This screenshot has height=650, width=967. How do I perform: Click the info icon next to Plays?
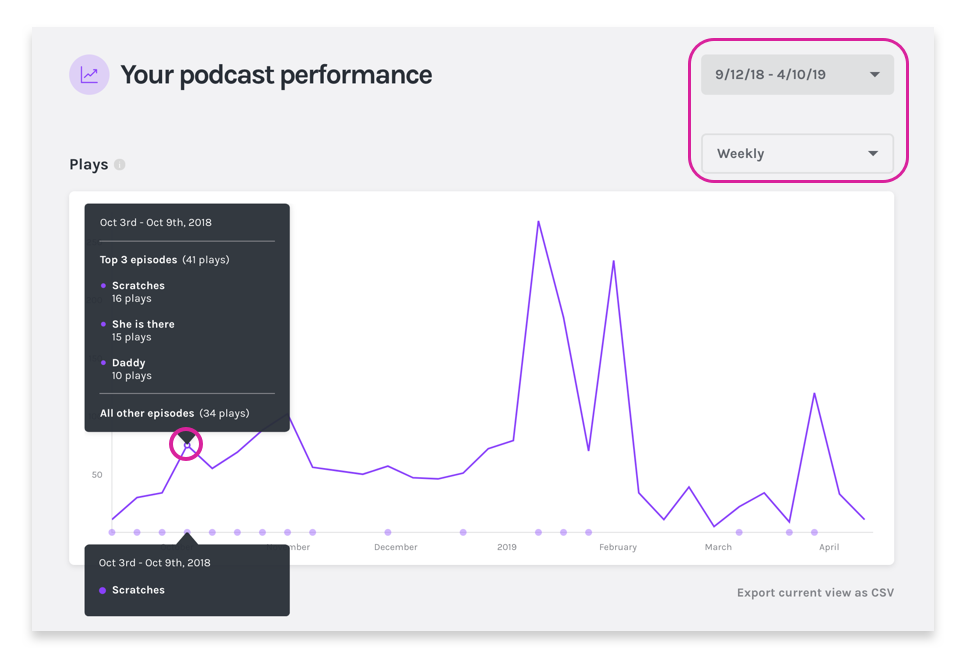120,164
